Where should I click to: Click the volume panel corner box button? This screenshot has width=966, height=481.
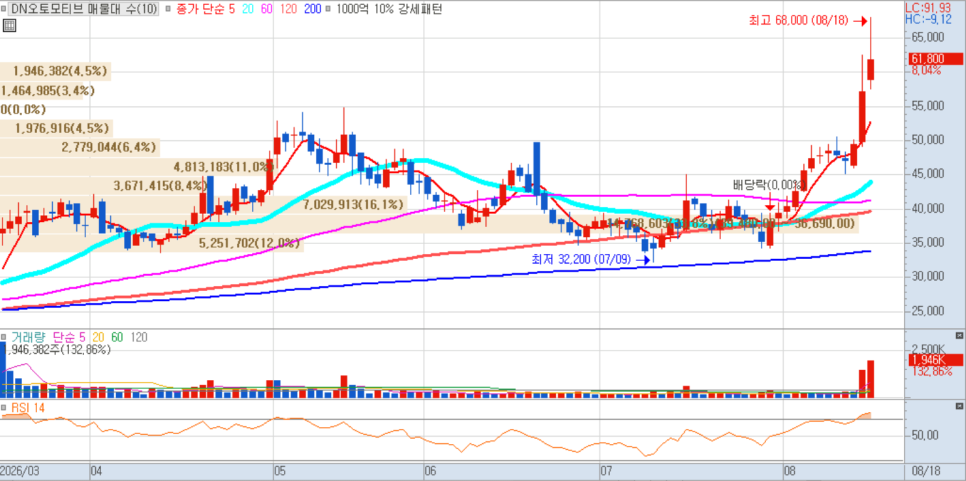(958, 335)
